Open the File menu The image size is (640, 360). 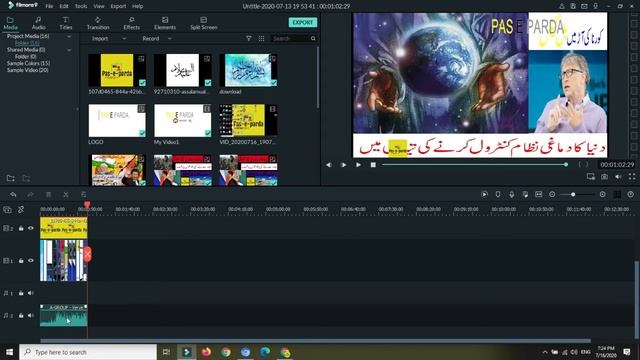(49, 6)
